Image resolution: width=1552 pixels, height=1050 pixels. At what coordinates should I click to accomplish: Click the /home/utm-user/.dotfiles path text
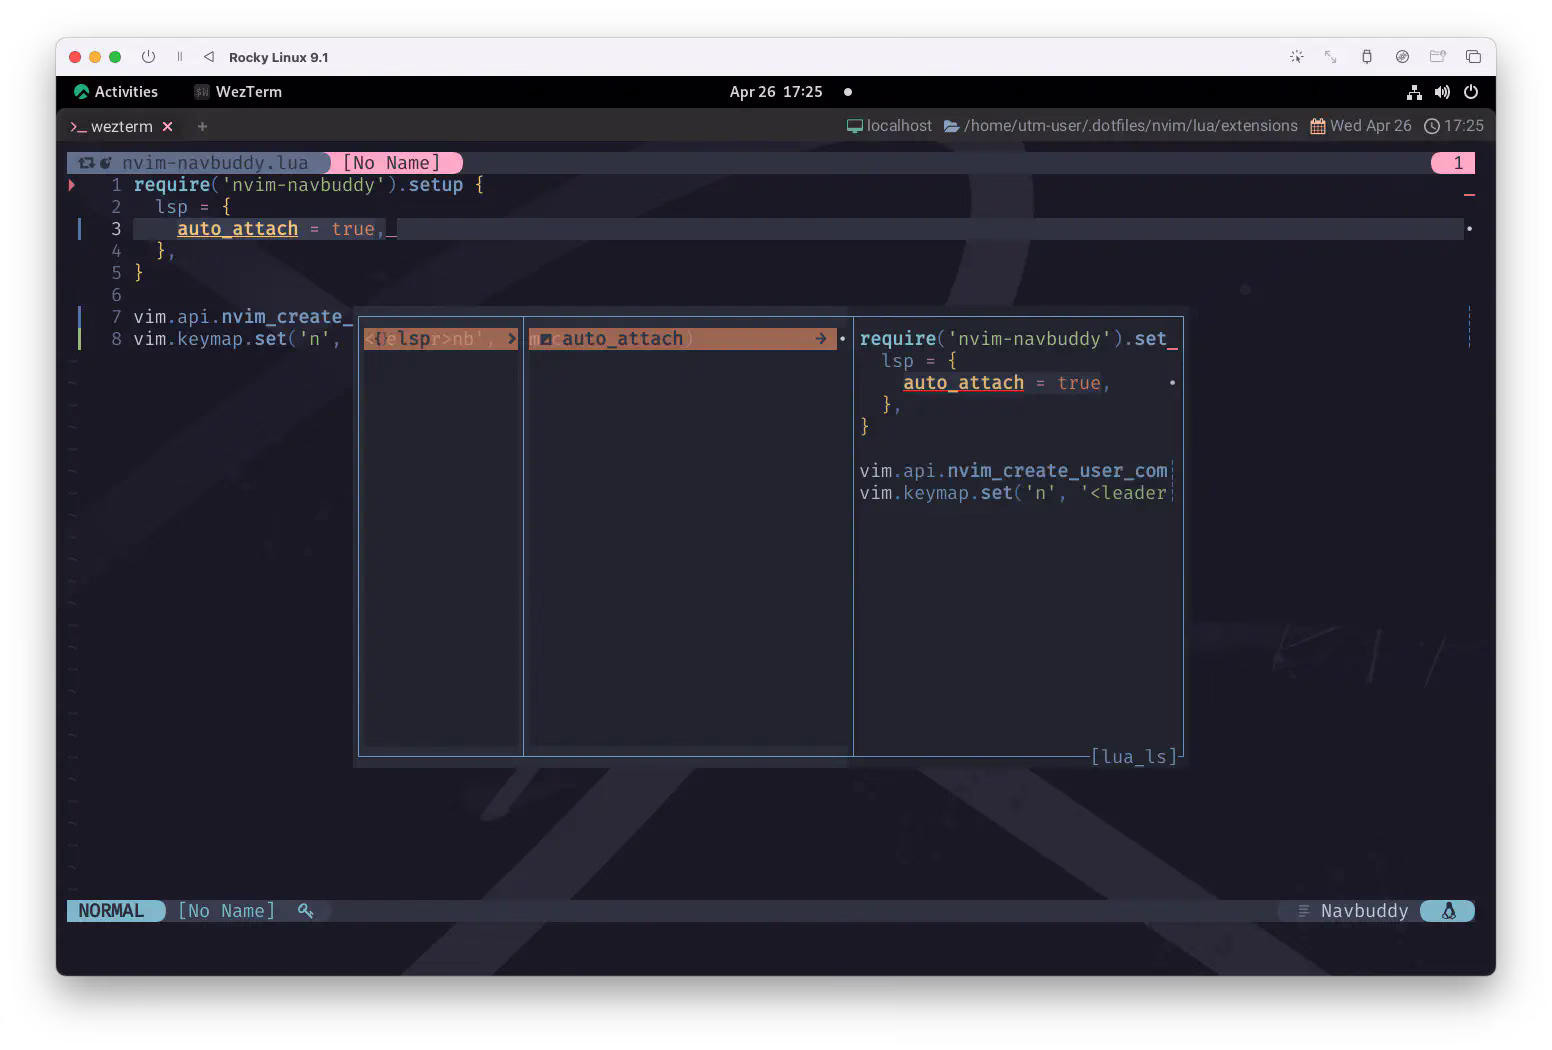point(1131,126)
